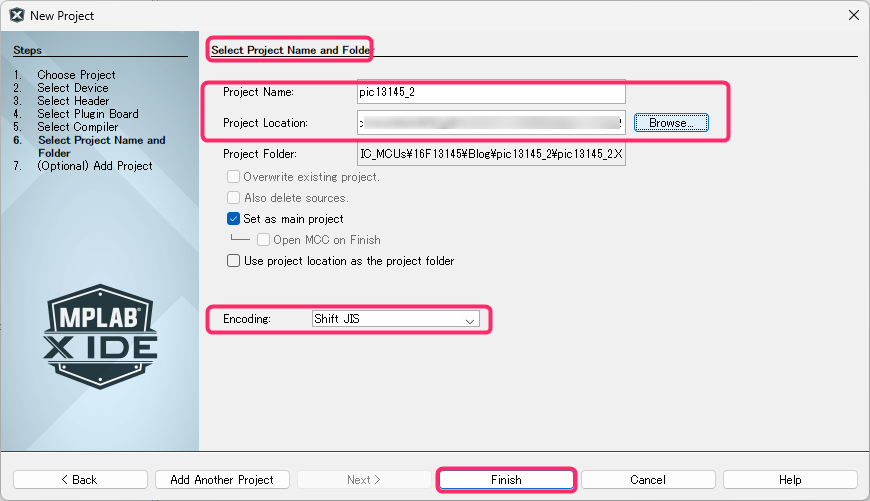Screen dimensions: 870x501
Task: Cancel the new project wizard
Action: click(647, 480)
